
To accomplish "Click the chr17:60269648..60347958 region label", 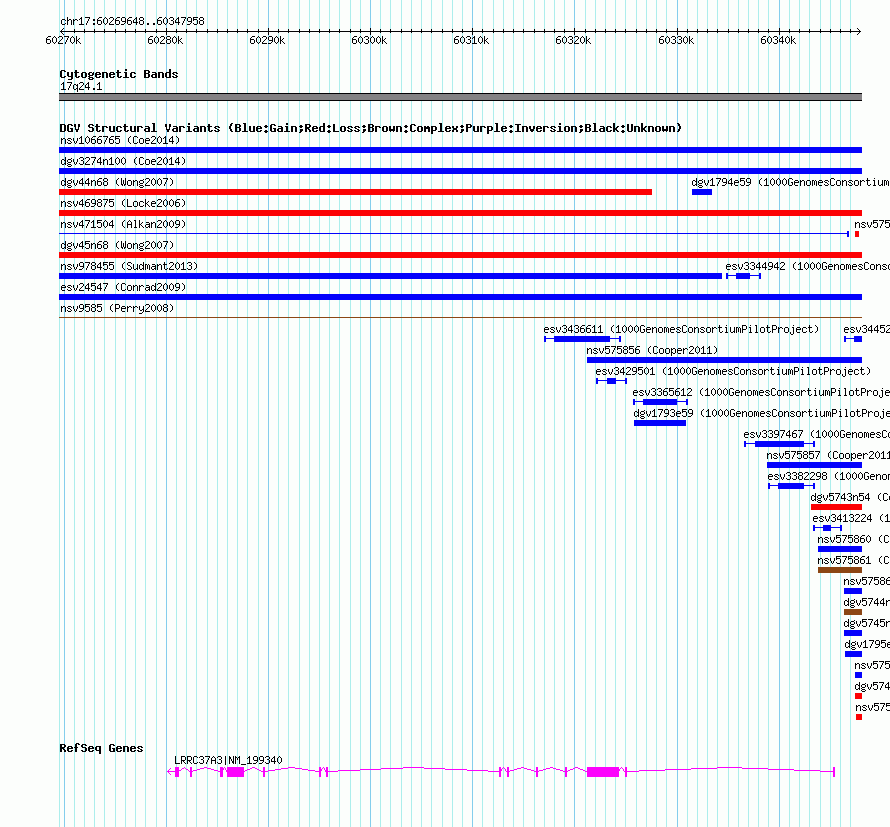I will click(x=132, y=21).
